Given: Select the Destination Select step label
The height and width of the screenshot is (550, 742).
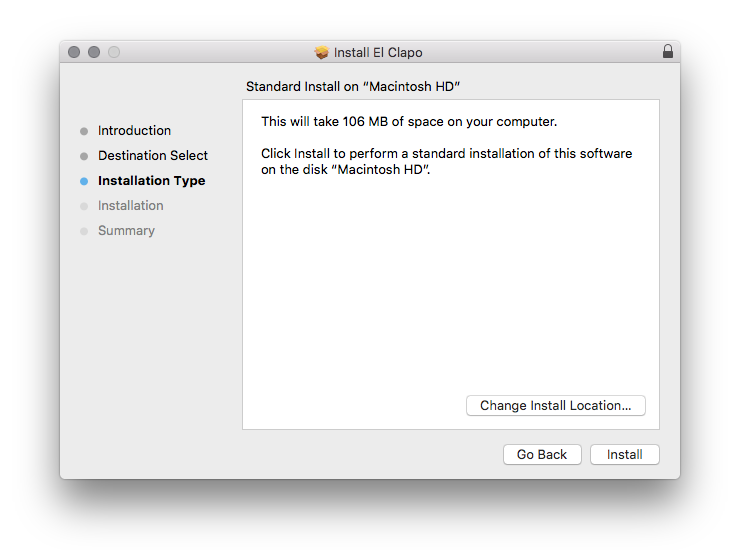Looking at the screenshot, I should click(153, 156).
